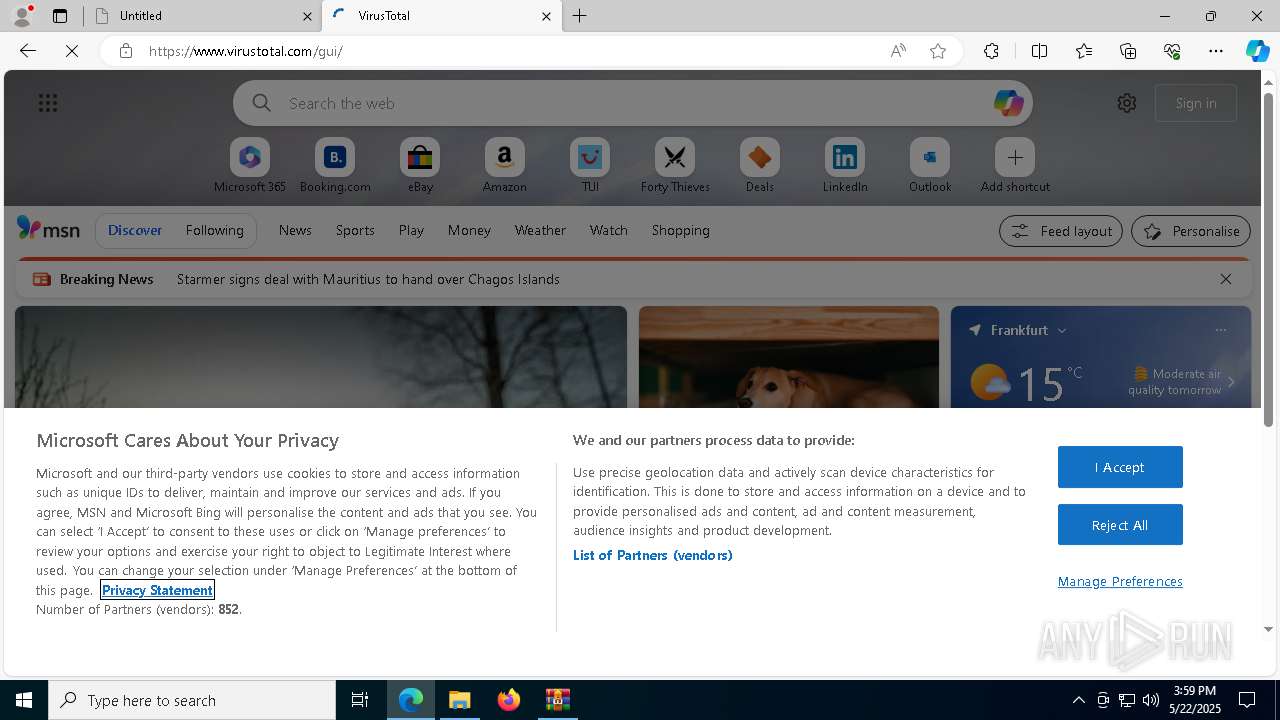Click the Sign in button
1280x720 pixels.
coord(1196,103)
